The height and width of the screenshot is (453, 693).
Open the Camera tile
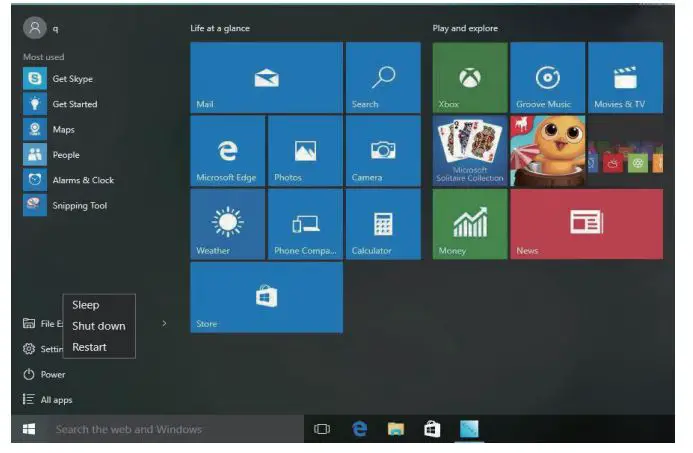tap(383, 151)
